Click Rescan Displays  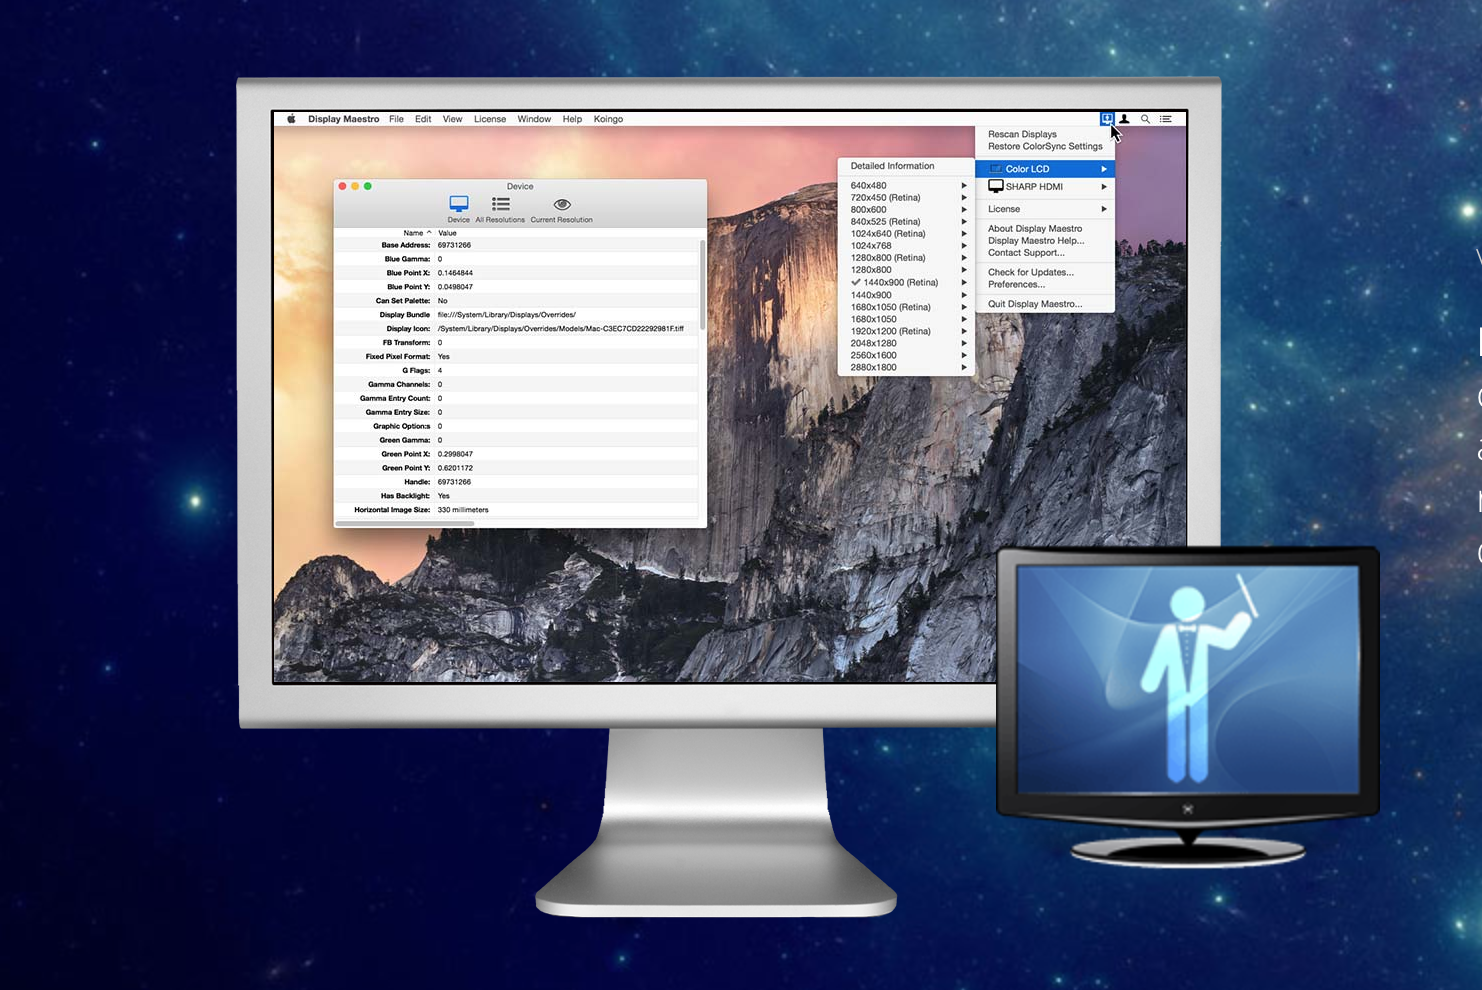(1022, 134)
